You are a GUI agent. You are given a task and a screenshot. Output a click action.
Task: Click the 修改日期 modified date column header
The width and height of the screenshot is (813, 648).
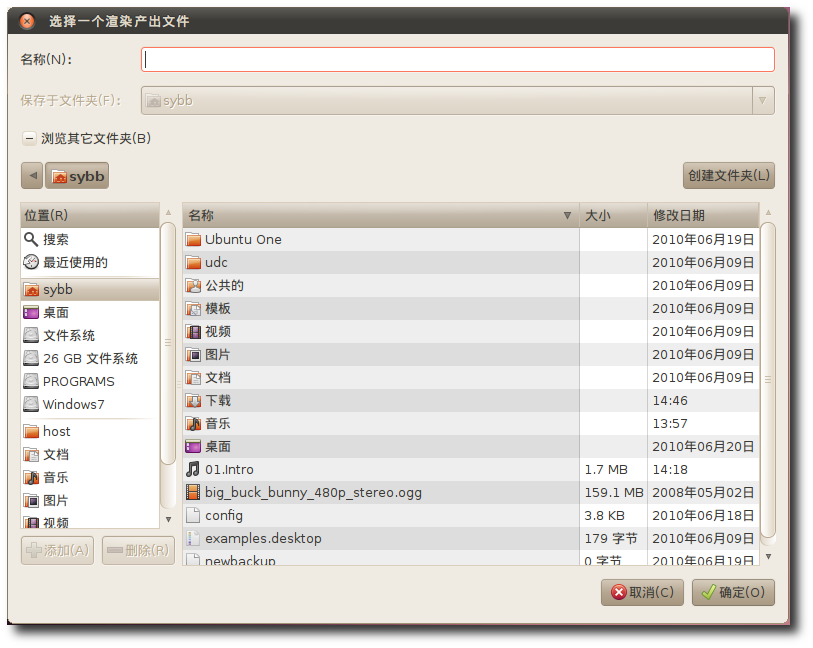tap(703, 216)
